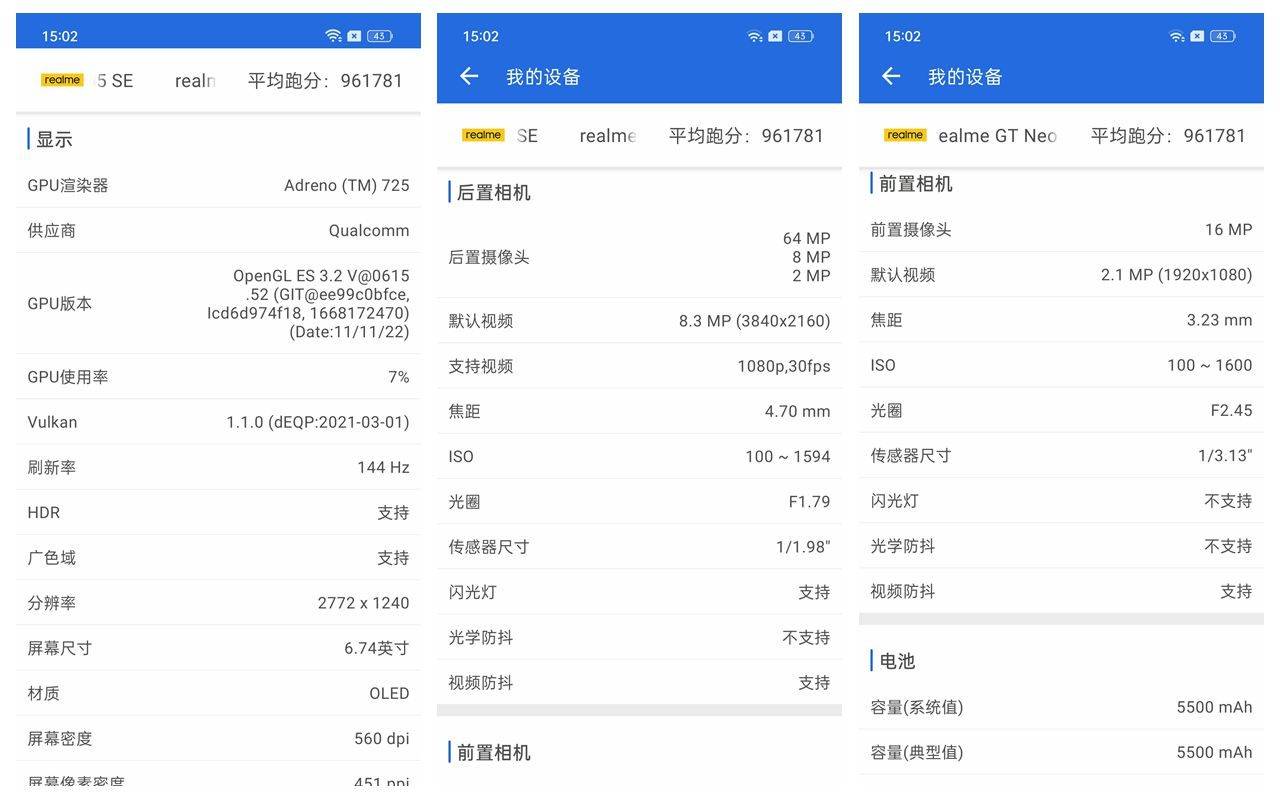Select the 焦距 3.23 mm row
The height and width of the screenshot is (800, 1280).
click(x=1061, y=320)
